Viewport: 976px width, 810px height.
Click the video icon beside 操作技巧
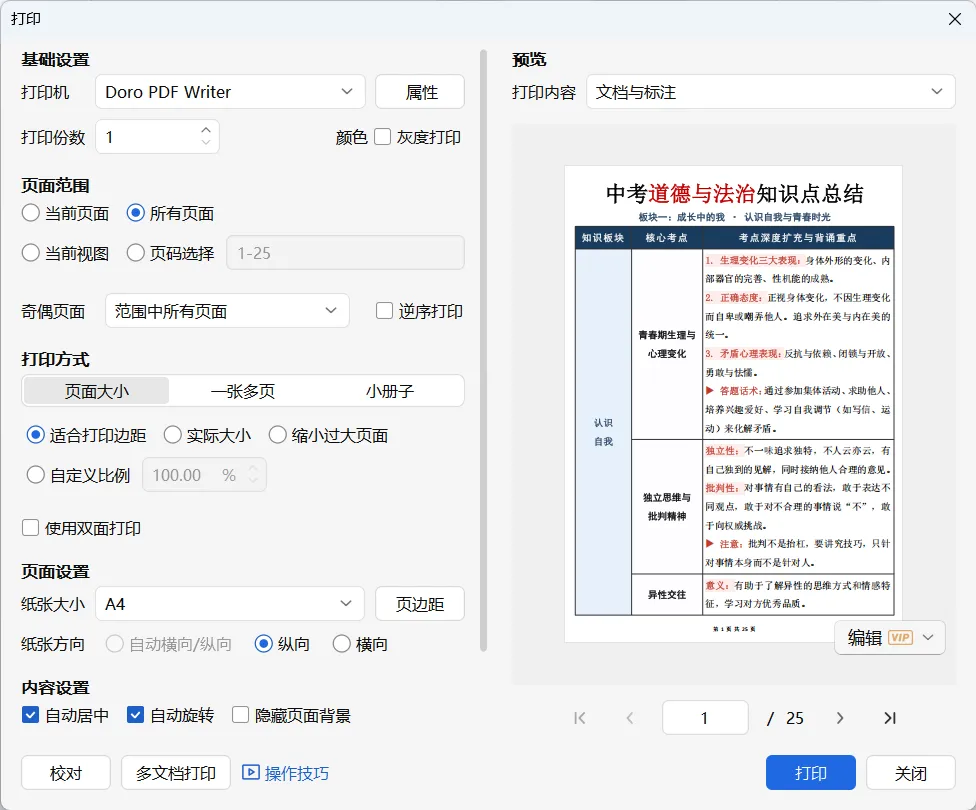[x=250, y=773]
